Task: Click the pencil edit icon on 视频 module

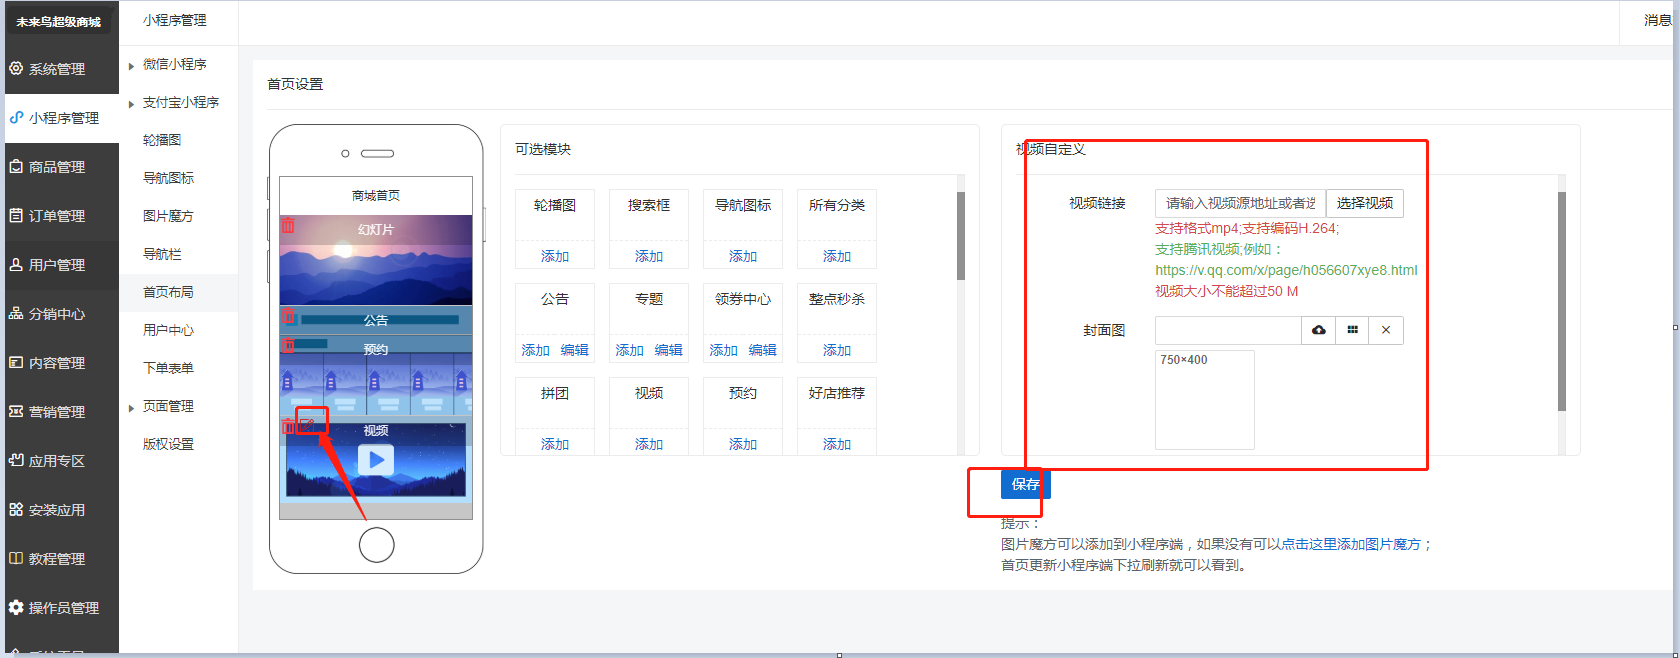Action: tap(308, 425)
